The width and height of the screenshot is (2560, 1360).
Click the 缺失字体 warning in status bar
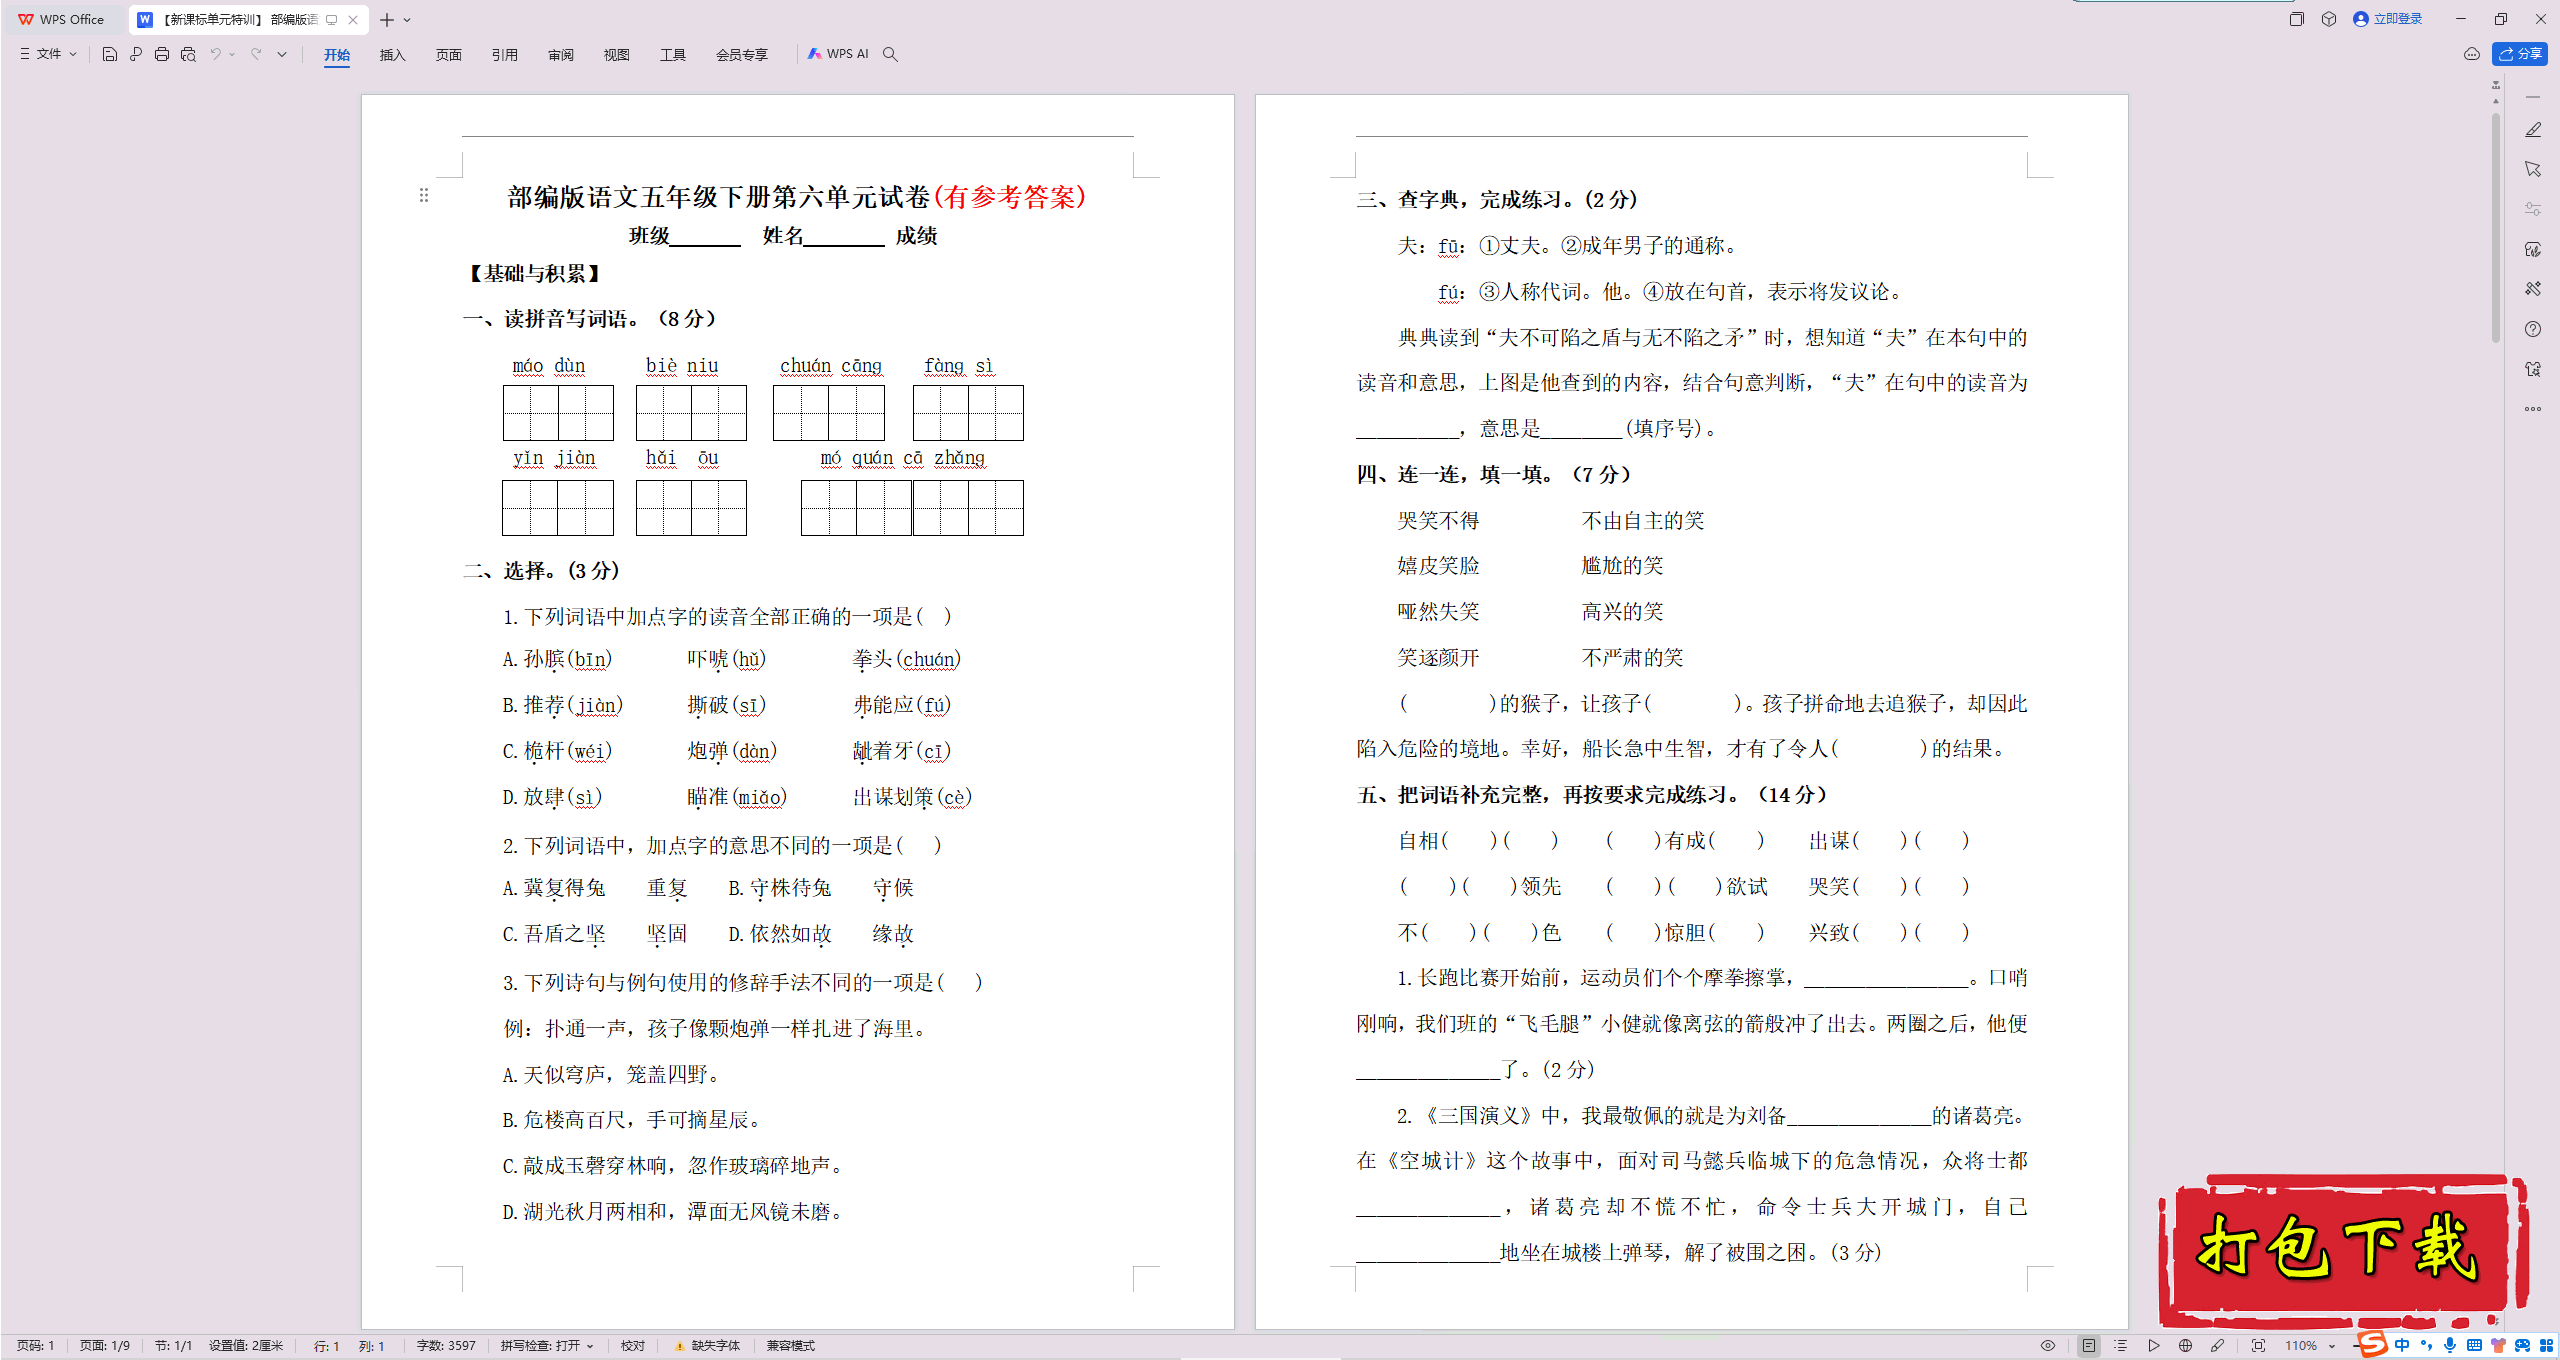(707, 1346)
